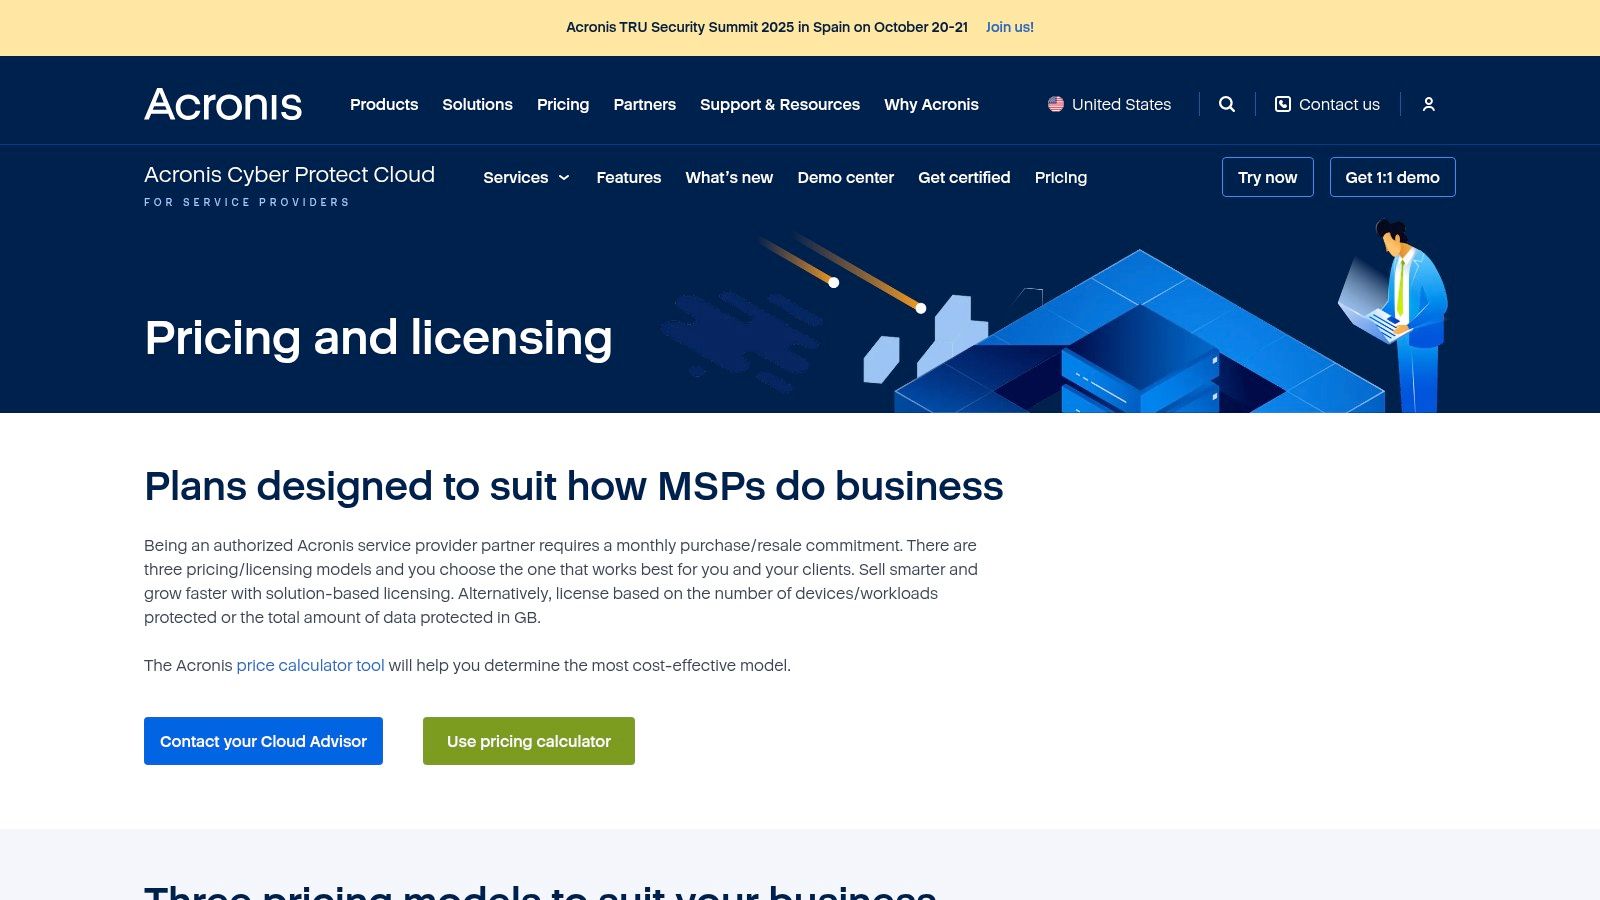Click the Services menu label
The image size is (1600, 900).
516,177
